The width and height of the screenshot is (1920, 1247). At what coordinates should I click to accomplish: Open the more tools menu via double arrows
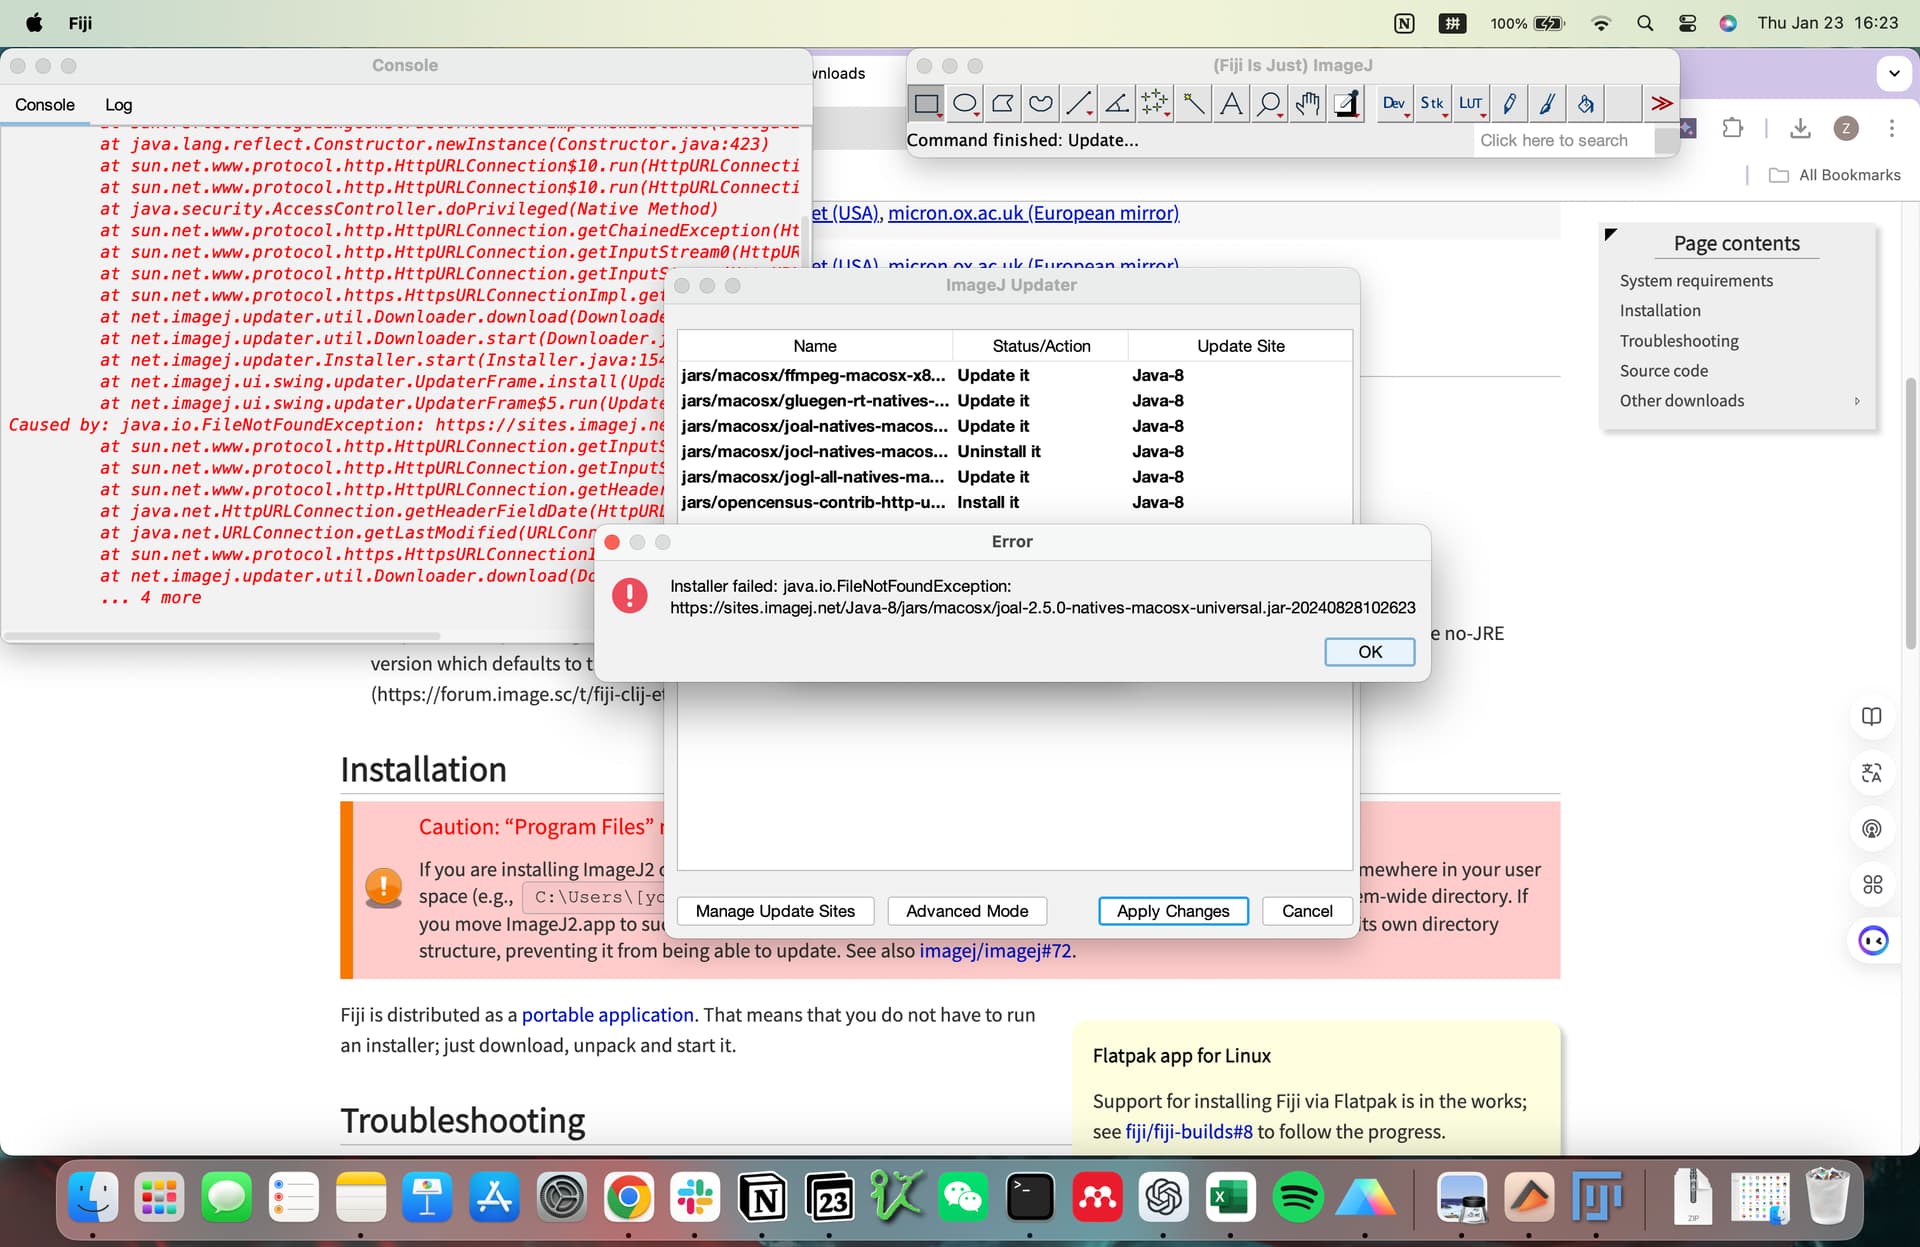[x=1661, y=103]
